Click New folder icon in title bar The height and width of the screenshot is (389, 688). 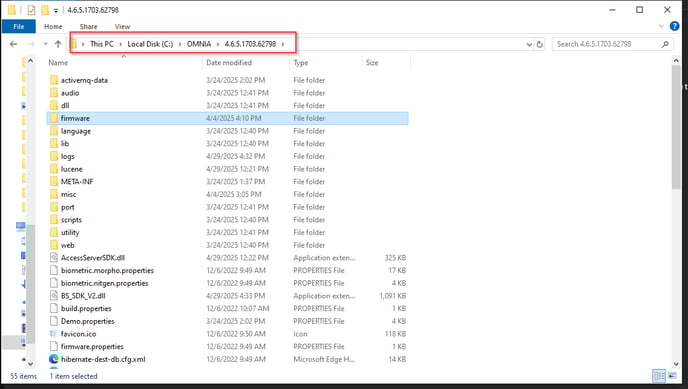pos(44,10)
